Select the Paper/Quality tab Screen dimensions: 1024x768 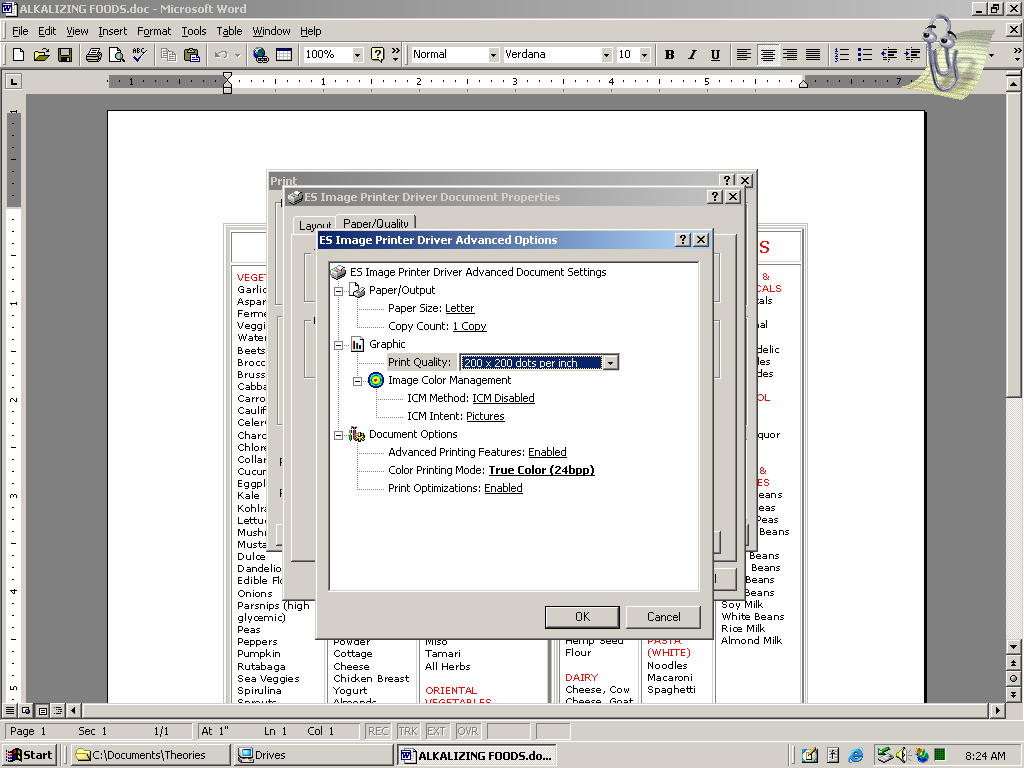(376, 223)
